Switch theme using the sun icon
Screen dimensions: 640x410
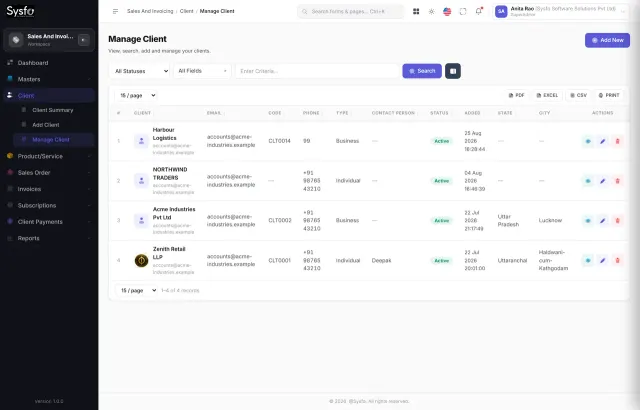431,11
